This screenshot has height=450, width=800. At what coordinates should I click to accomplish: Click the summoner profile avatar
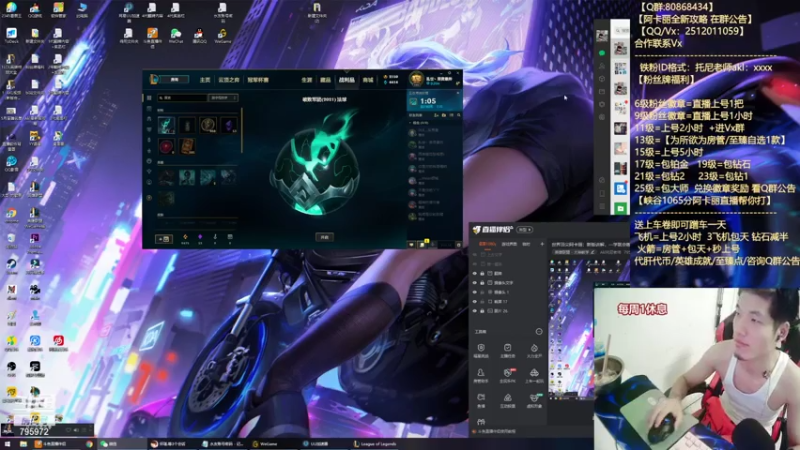coord(417,79)
